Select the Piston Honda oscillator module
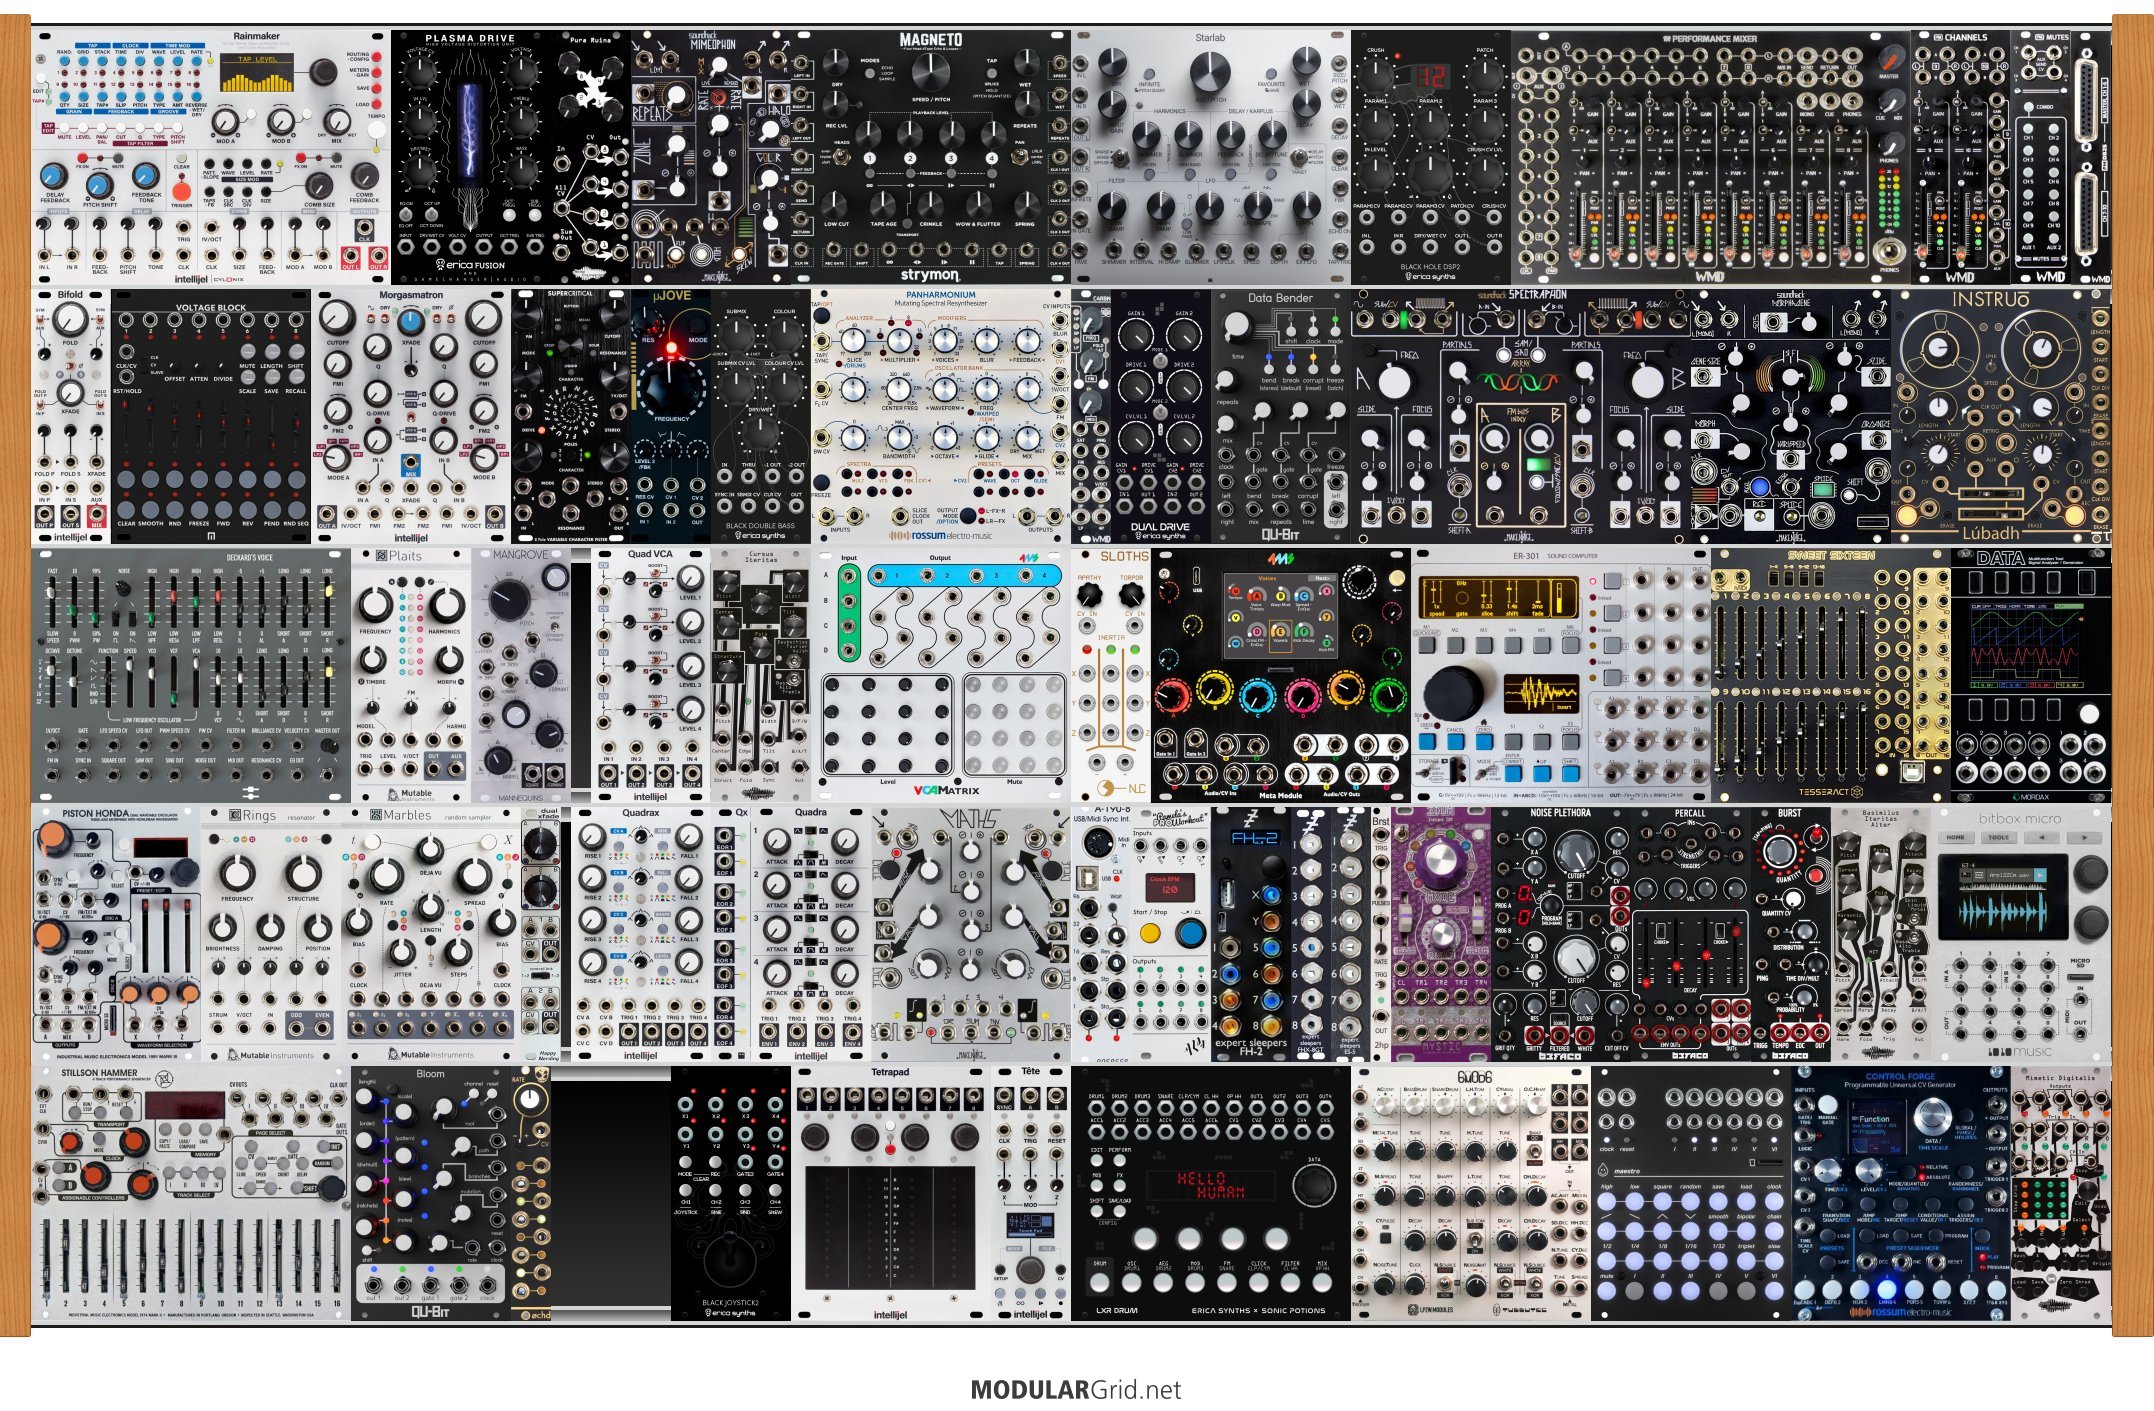This screenshot has width=2154, height=1411. [116, 934]
